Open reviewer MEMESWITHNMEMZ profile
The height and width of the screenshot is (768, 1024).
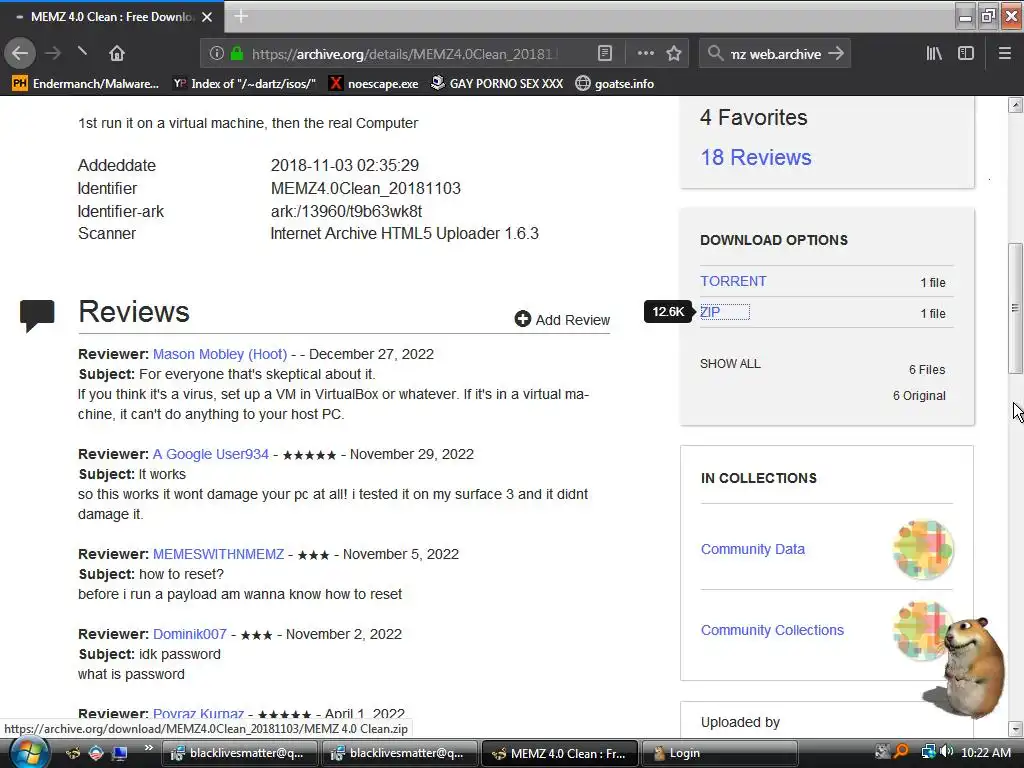coord(218,554)
